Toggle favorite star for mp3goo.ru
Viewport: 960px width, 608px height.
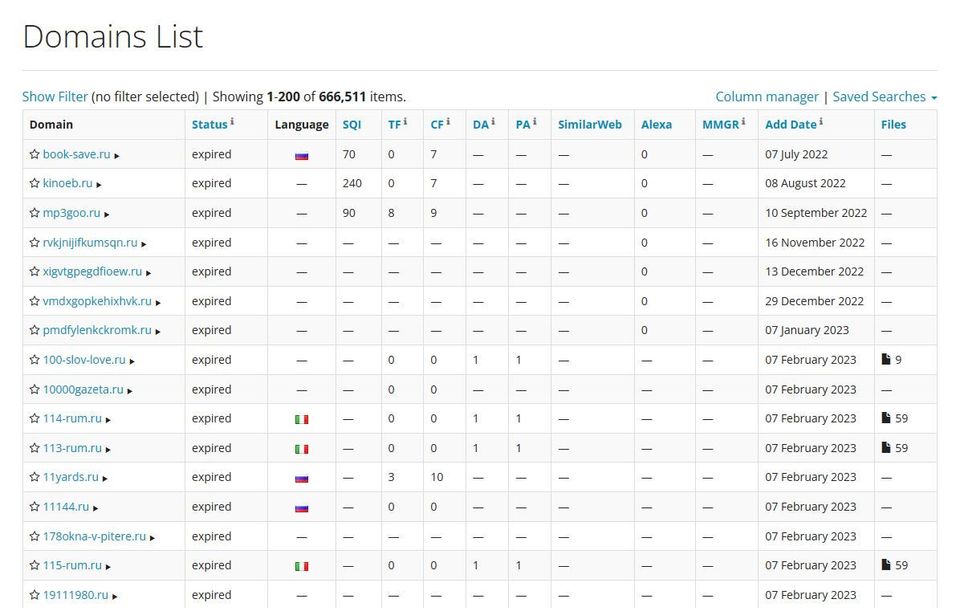click(34, 213)
